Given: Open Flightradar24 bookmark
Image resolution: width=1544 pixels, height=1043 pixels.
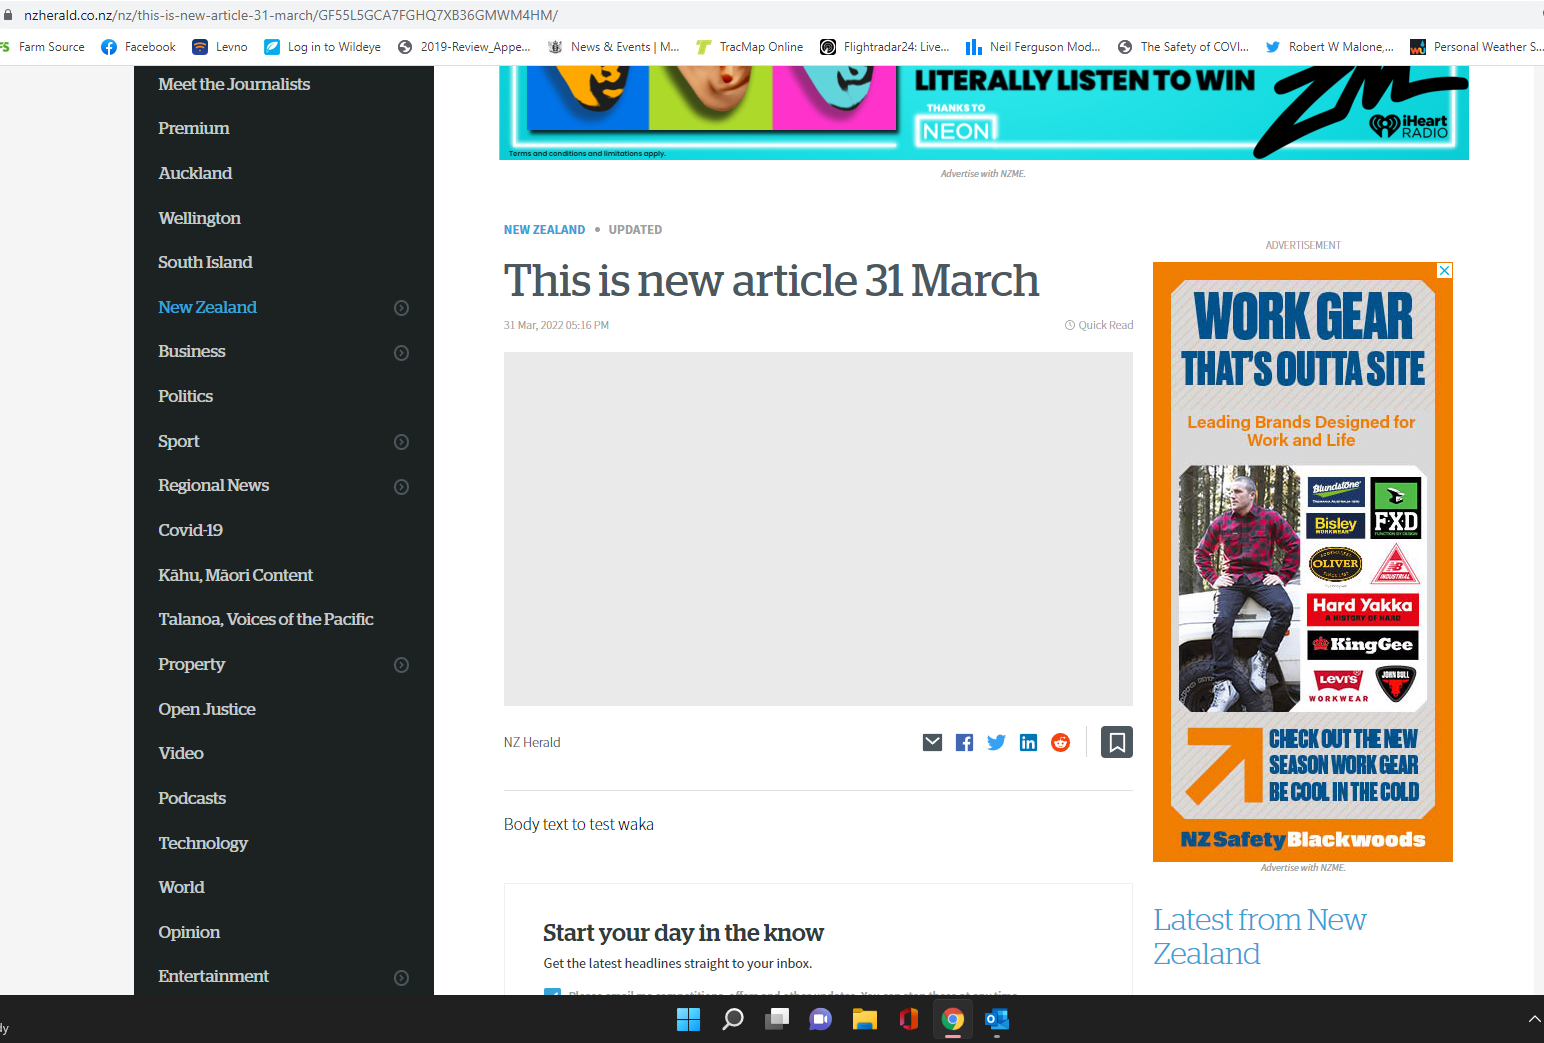Looking at the screenshot, I should (885, 47).
